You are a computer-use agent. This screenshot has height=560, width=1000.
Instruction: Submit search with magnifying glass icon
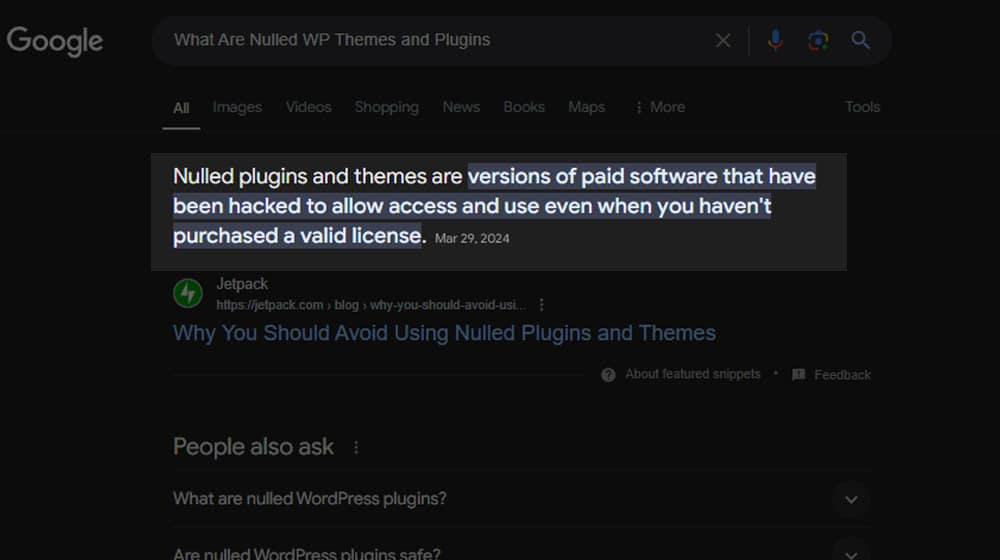pos(860,40)
